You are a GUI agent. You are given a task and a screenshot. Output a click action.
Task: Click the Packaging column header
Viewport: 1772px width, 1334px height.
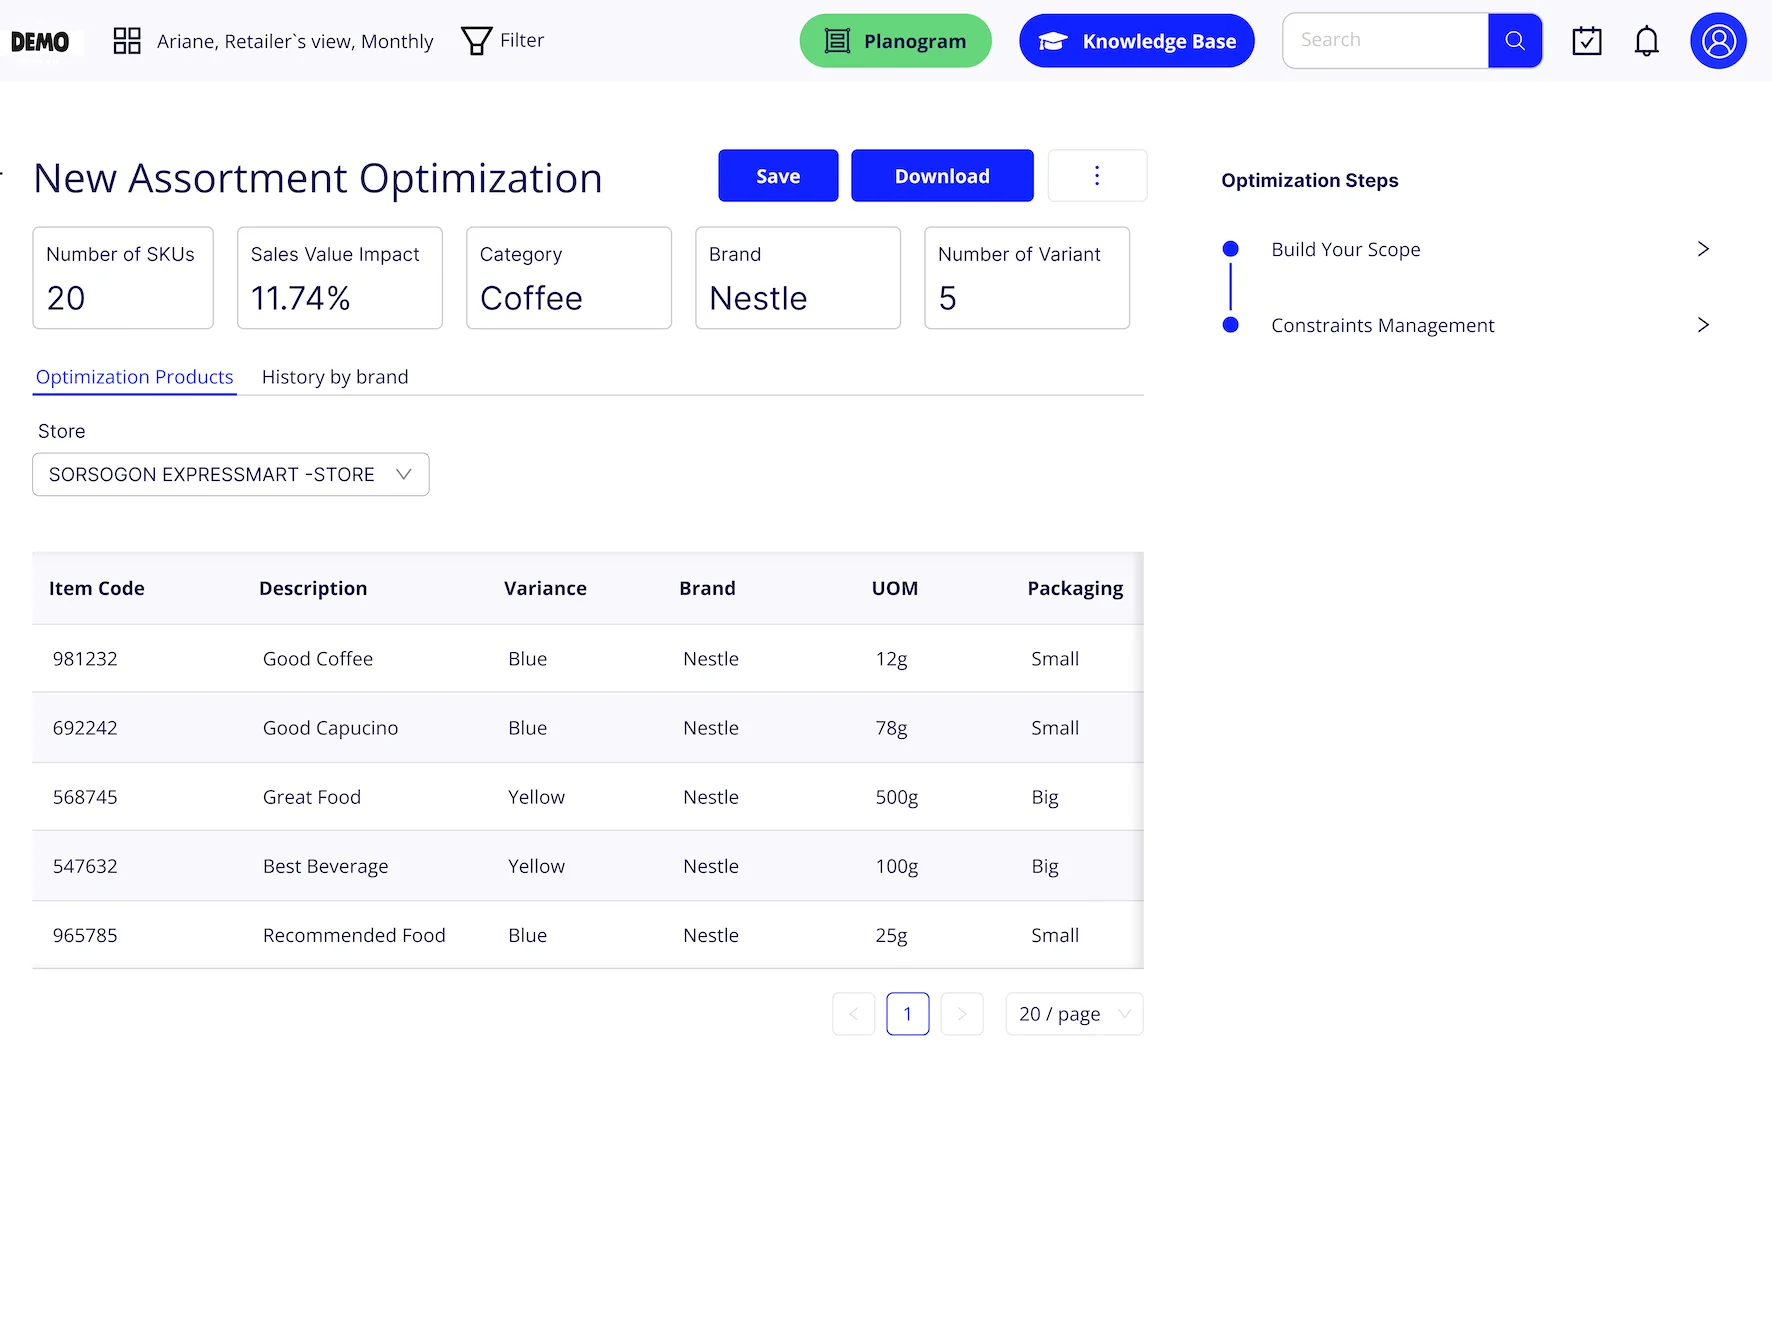pos(1075,588)
